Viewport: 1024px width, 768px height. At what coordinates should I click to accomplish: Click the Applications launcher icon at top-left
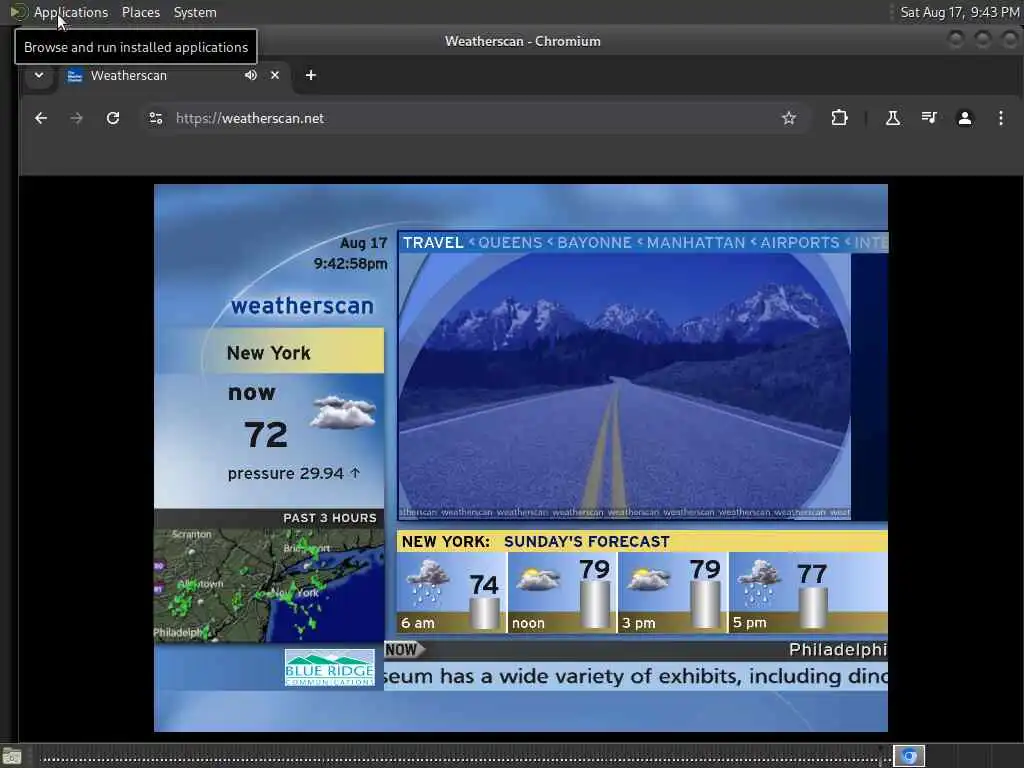pos(18,12)
